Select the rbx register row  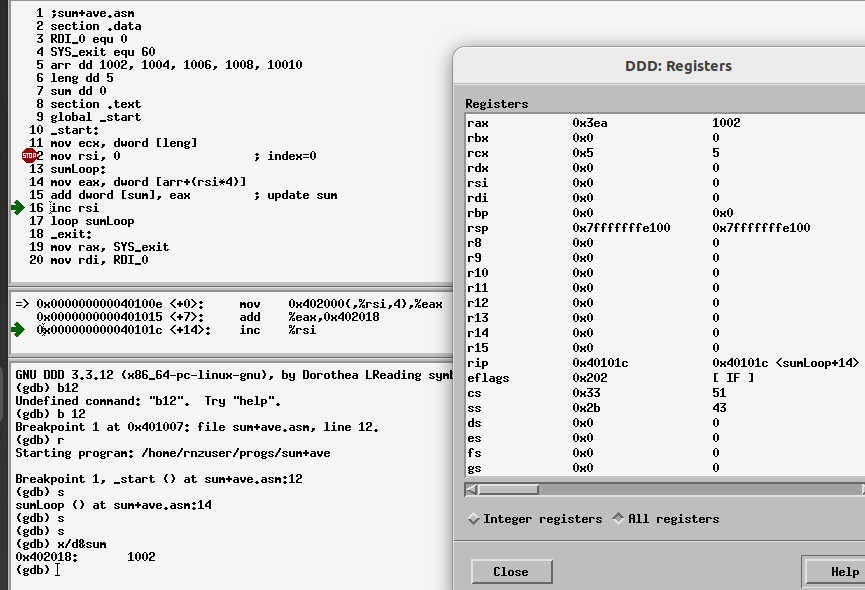[x=665, y=138]
